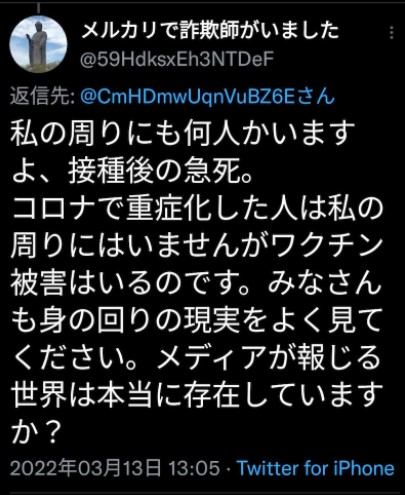The image size is (405, 495).
Task: Open display name メルカリで詐欺師がいました profile
Action: click(x=210, y=31)
